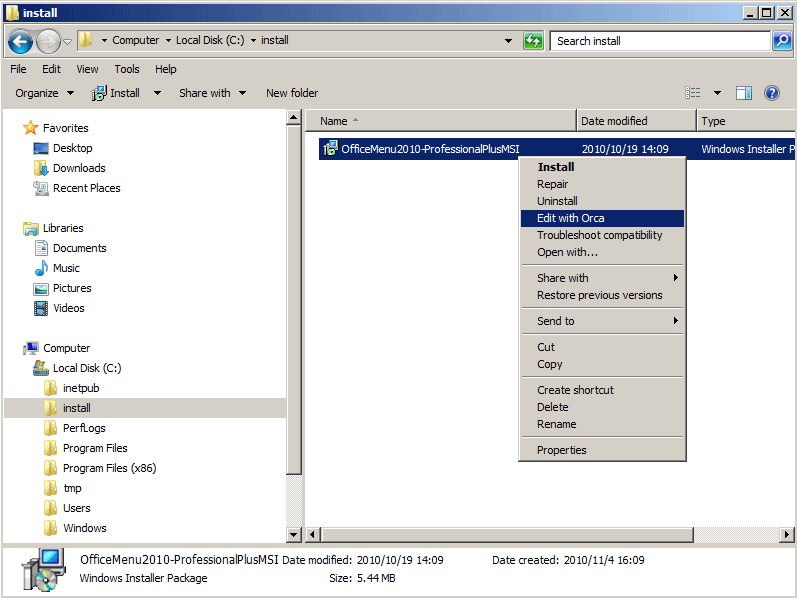The width and height of the screenshot is (797, 598).
Task: Expand Share with submenu in context menu
Action: point(602,278)
